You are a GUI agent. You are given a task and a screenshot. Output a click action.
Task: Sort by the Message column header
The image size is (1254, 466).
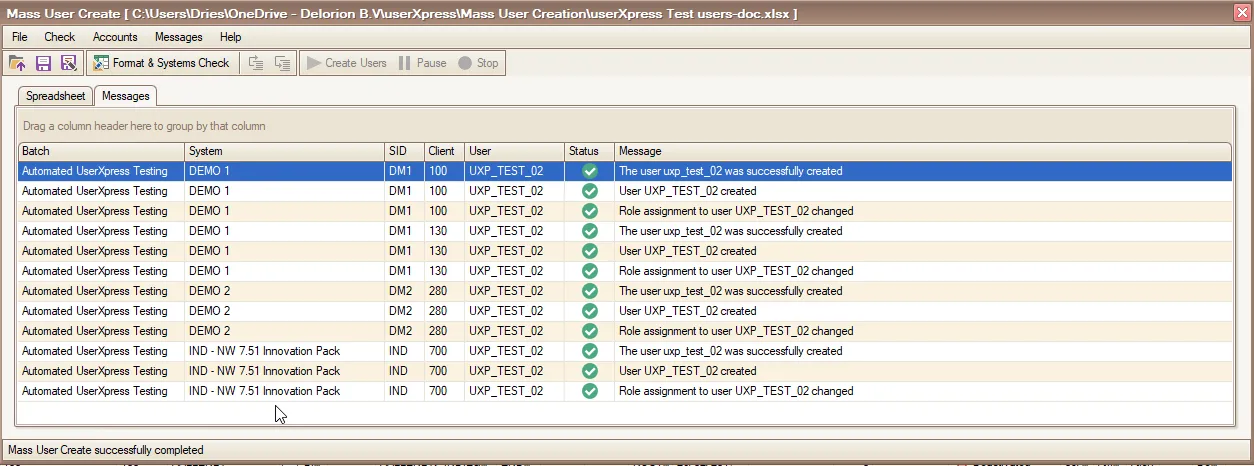pos(923,151)
